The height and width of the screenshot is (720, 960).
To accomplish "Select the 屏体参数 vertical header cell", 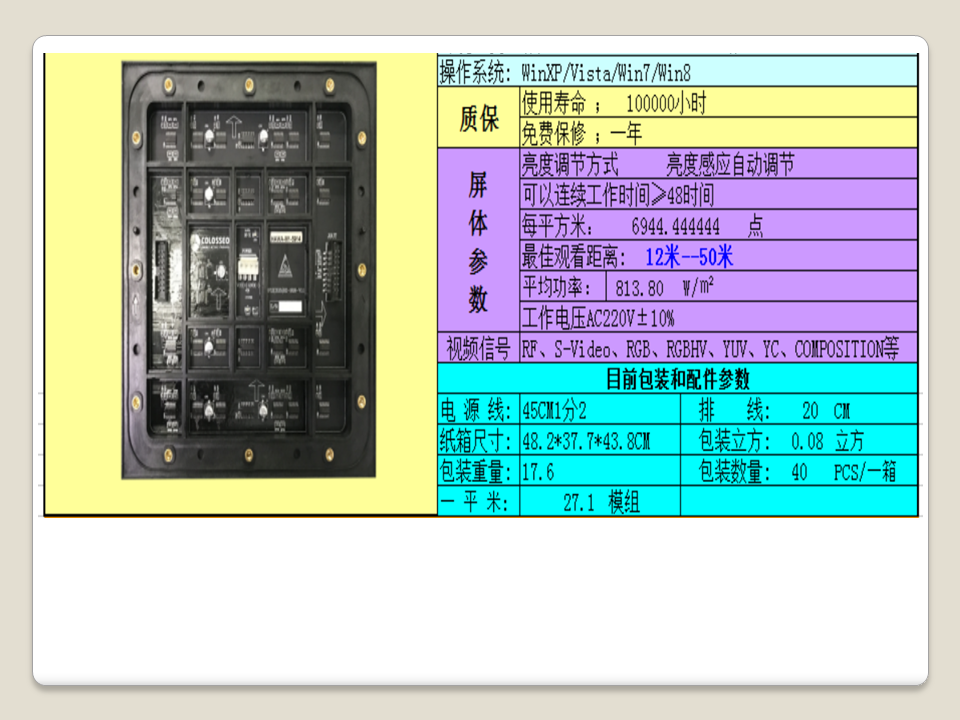I will pyautogui.click(x=479, y=241).
